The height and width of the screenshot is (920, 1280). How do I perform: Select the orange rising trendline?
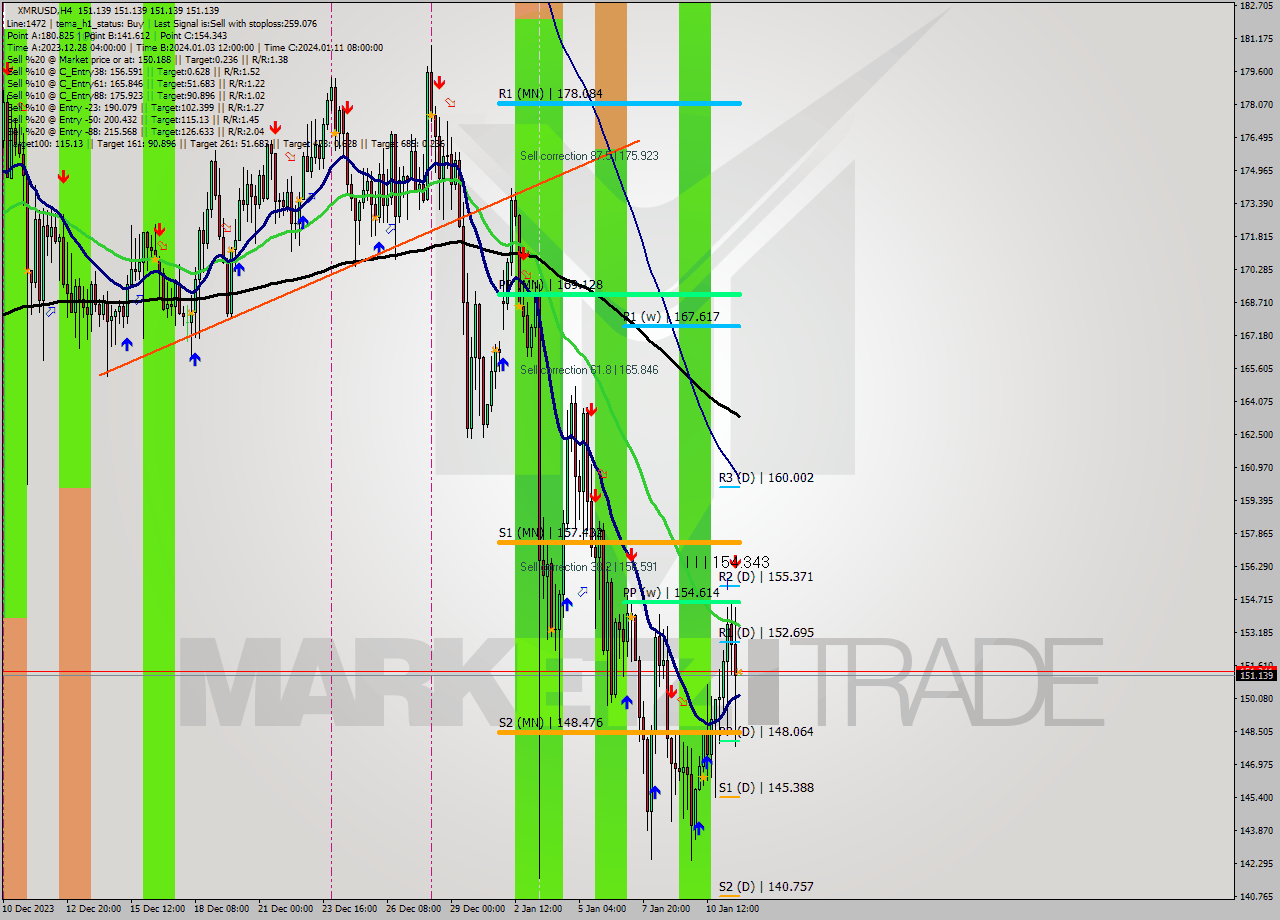(x=369, y=258)
